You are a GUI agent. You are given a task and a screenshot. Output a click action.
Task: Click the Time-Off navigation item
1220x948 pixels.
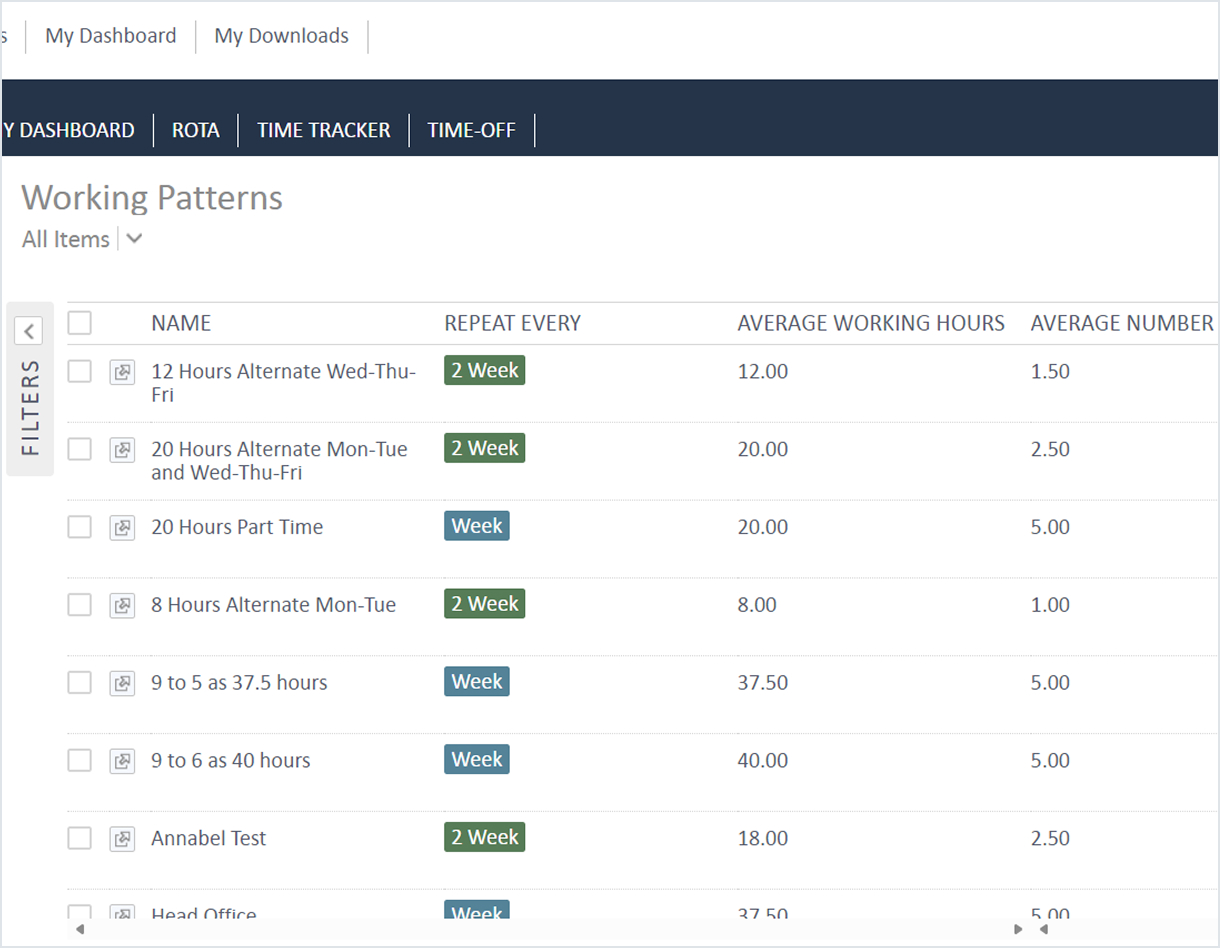click(471, 130)
